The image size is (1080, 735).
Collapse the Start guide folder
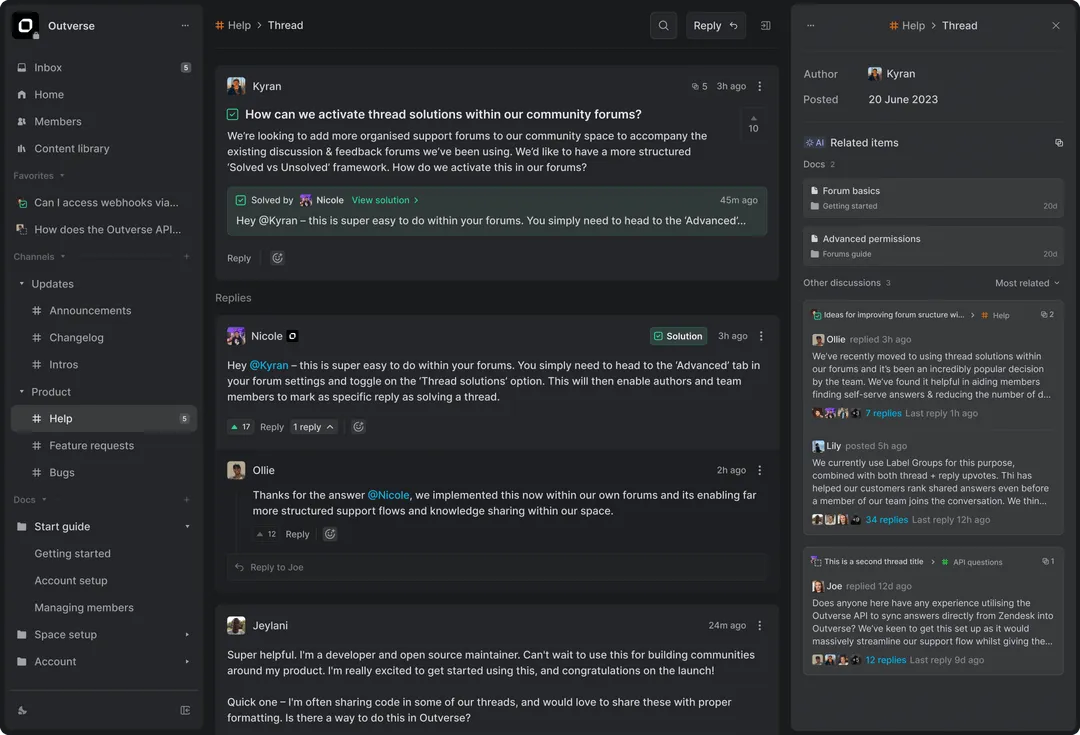click(187, 526)
